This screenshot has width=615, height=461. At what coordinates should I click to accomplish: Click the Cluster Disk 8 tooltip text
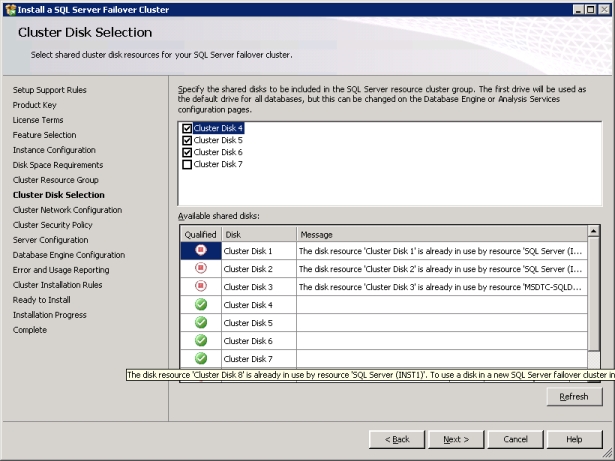370,375
